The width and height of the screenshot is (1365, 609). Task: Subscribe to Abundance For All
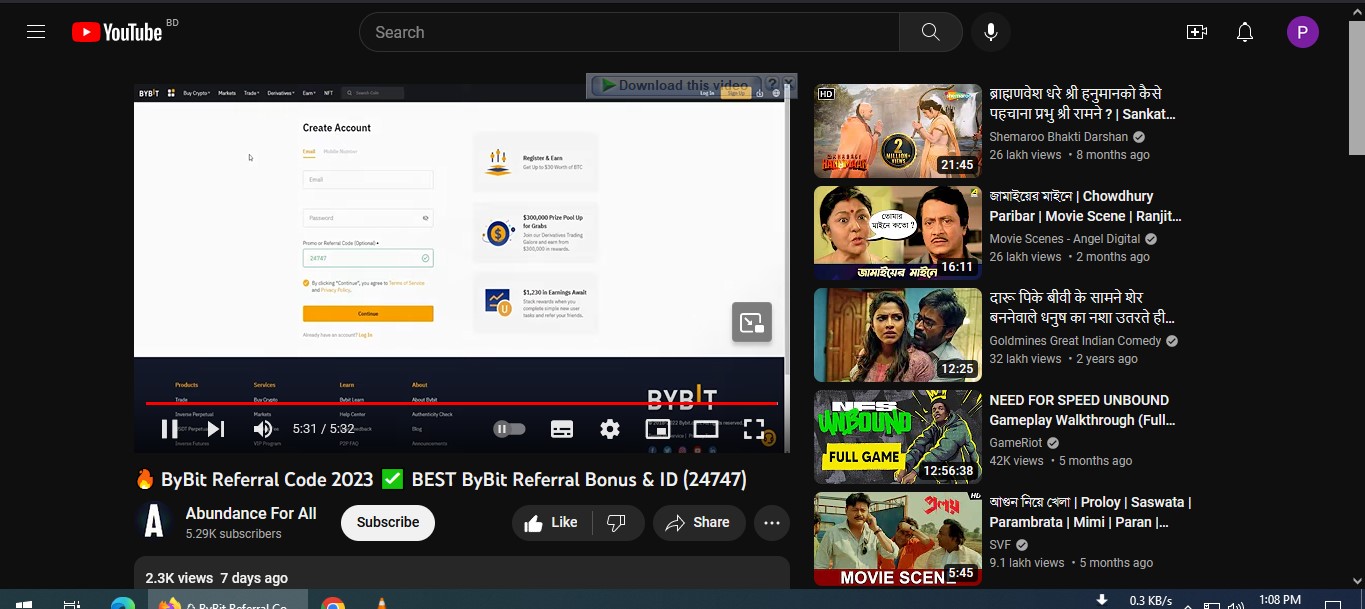[x=388, y=522]
